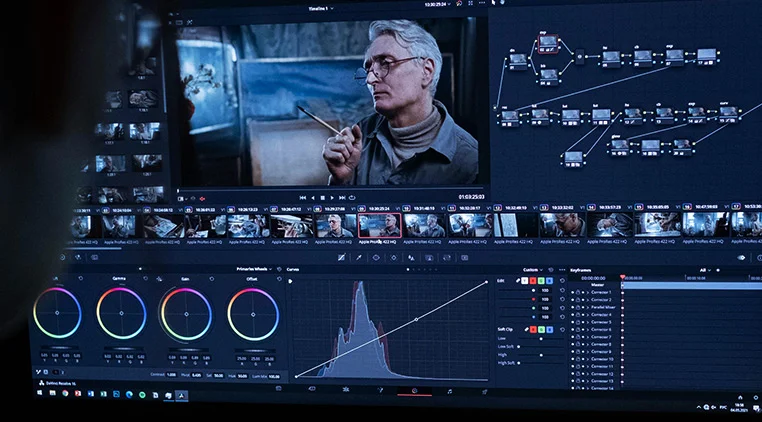
Task: Open the 3D stereoscopic palette icon
Action: point(464,257)
